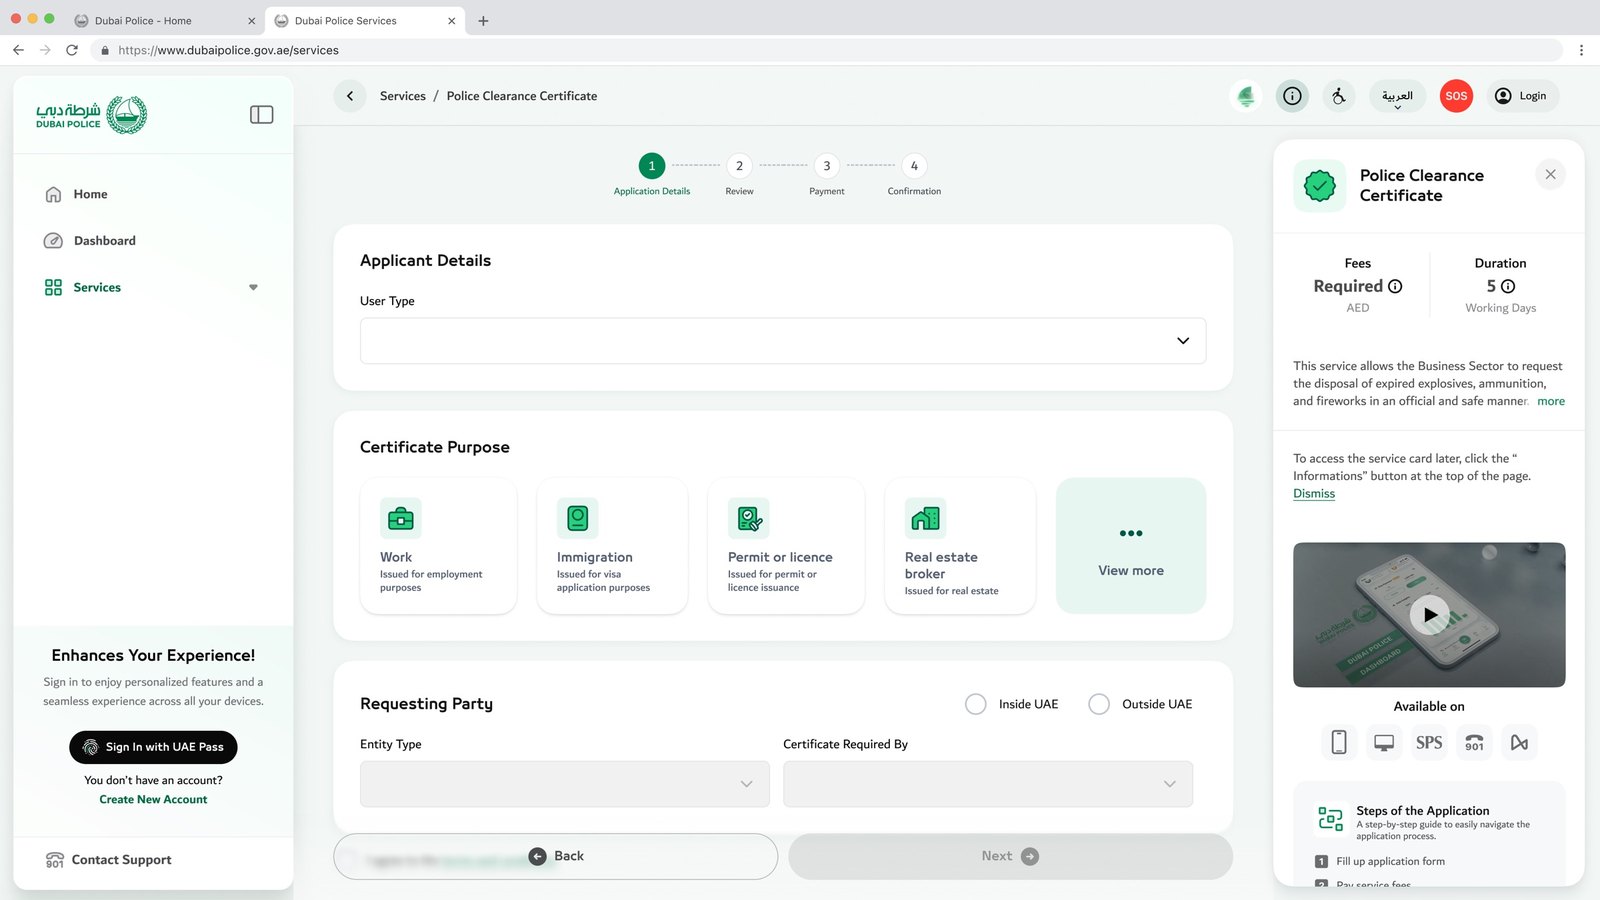Open Services in sidebar
This screenshot has width=1600, height=900.
(97, 287)
